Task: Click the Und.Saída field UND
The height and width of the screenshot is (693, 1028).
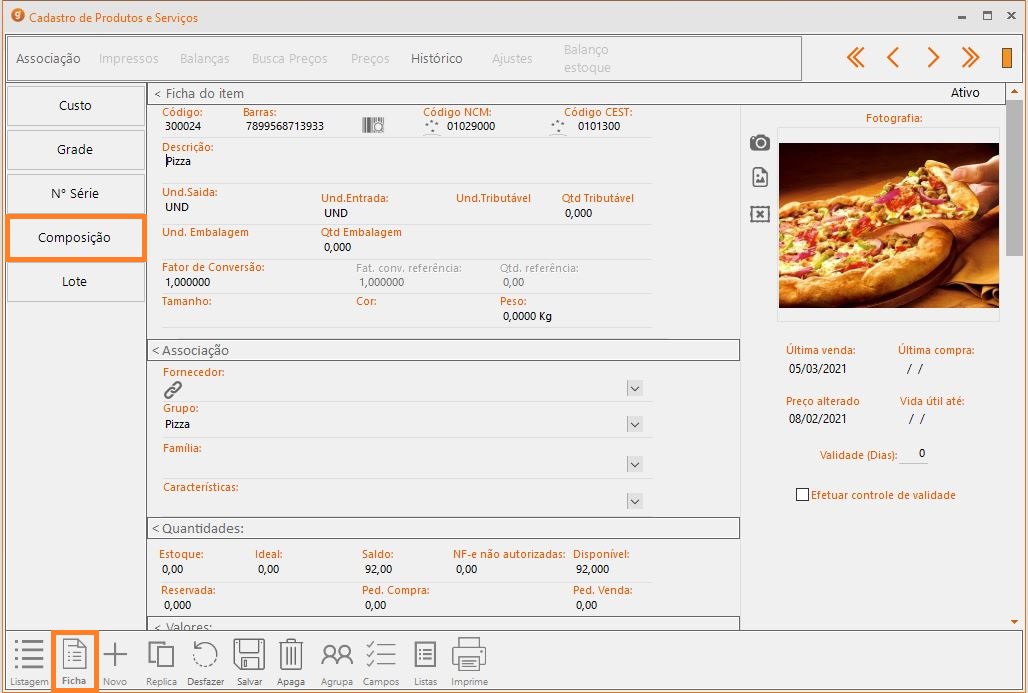Action: pos(177,207)
